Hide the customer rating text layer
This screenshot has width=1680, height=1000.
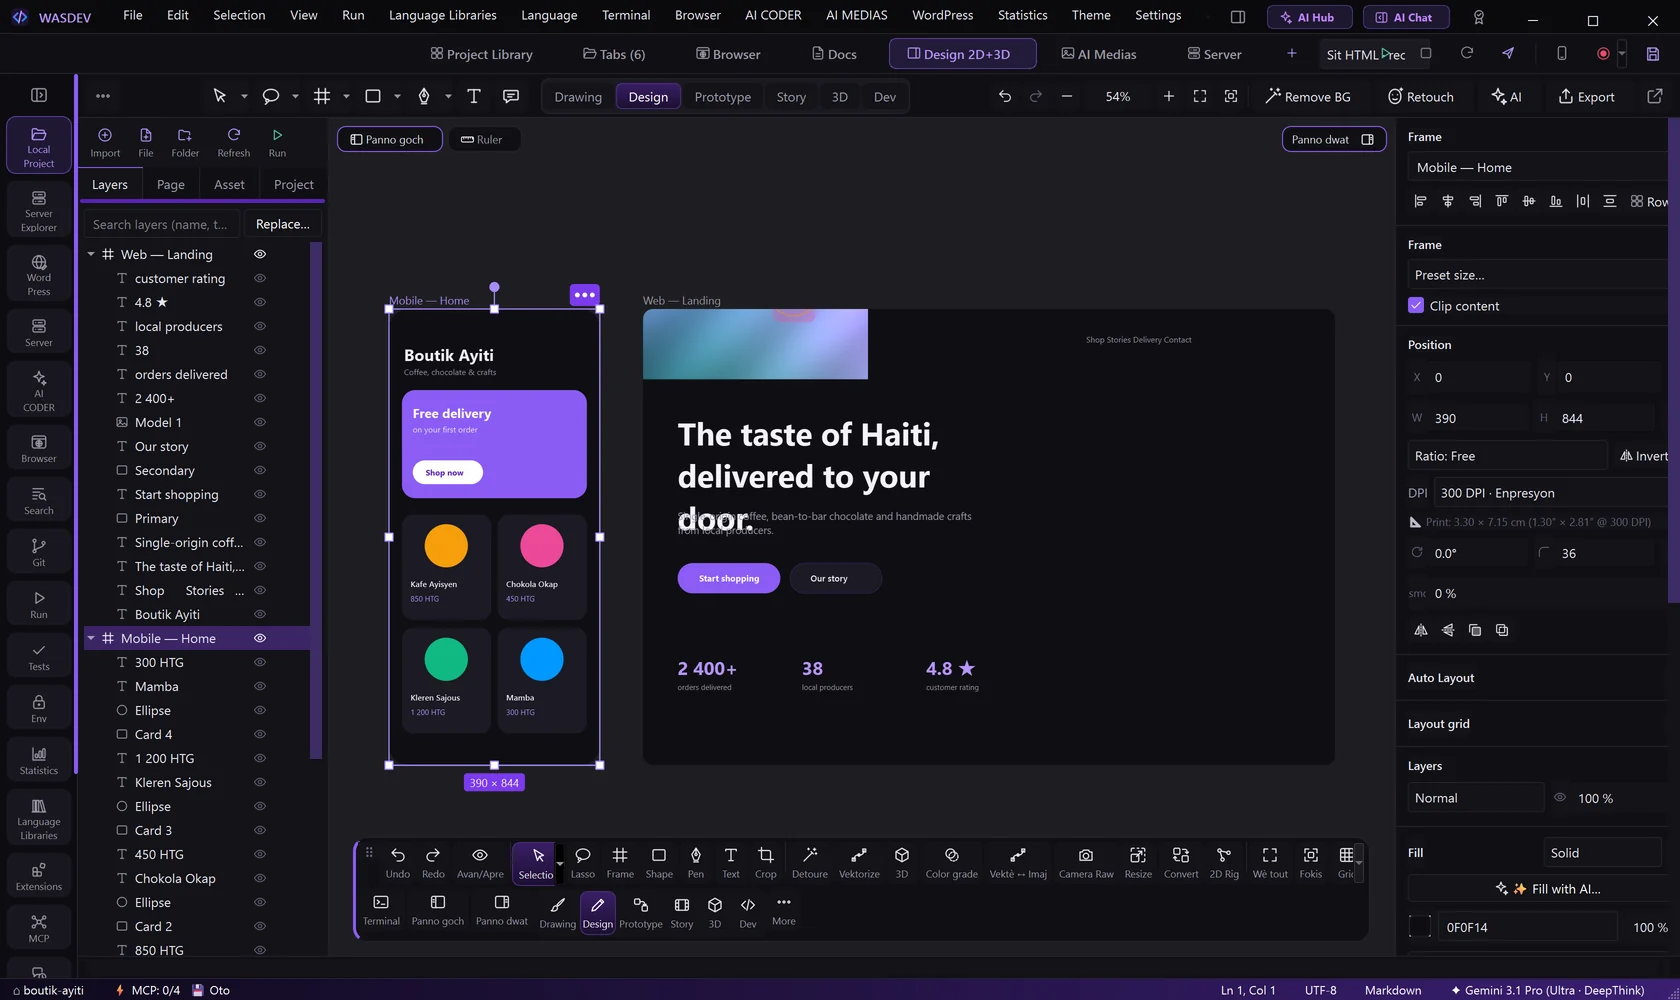260,279
